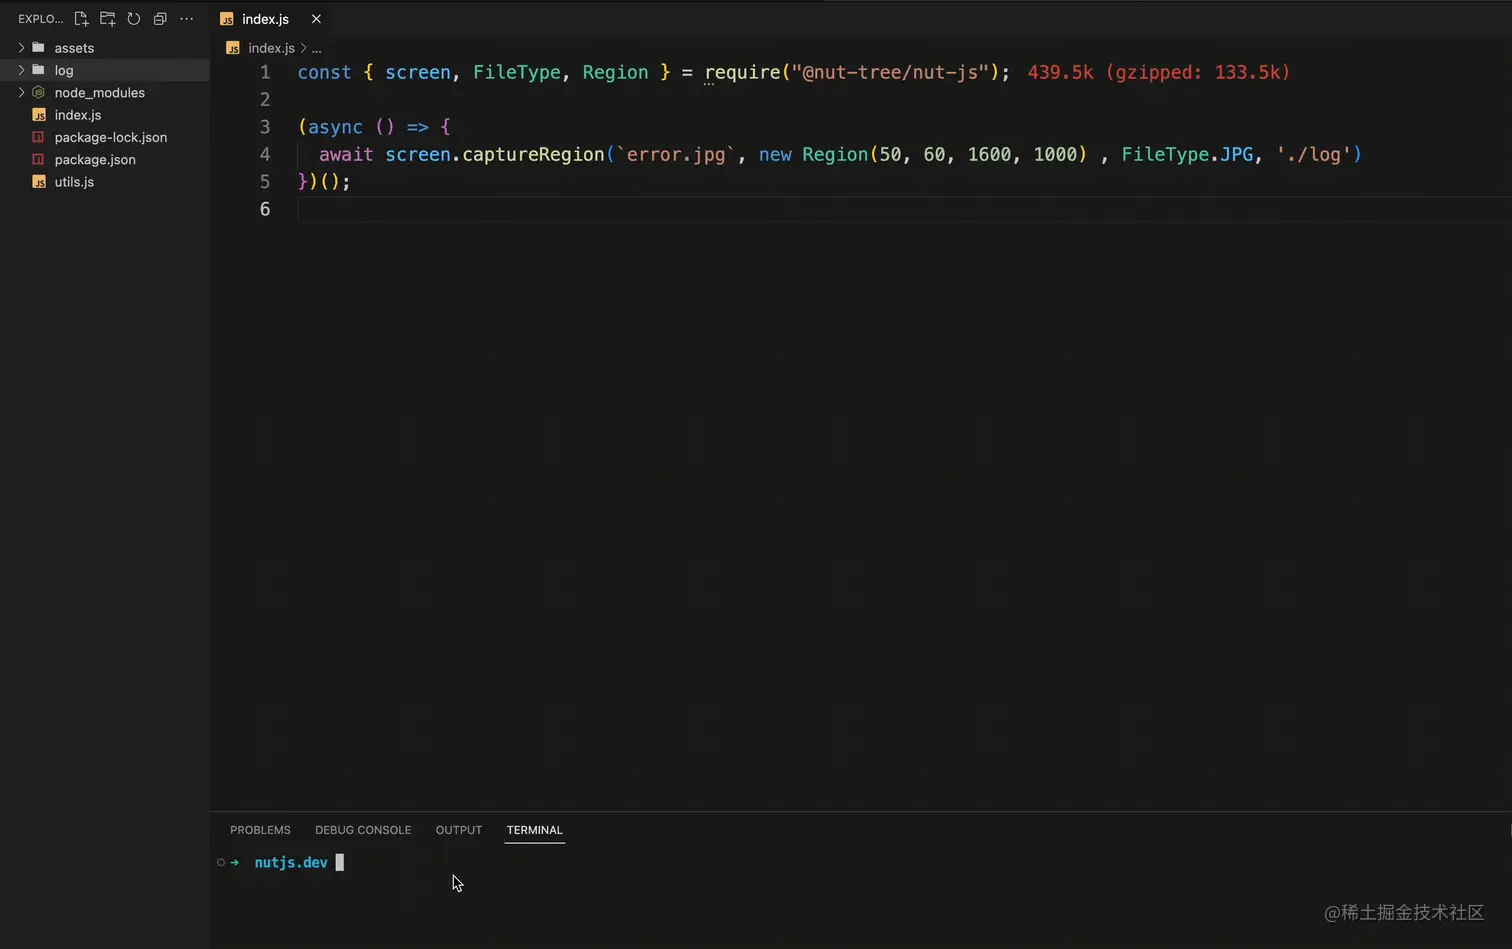Open the DEBUG CONSOLE tab

363,830
